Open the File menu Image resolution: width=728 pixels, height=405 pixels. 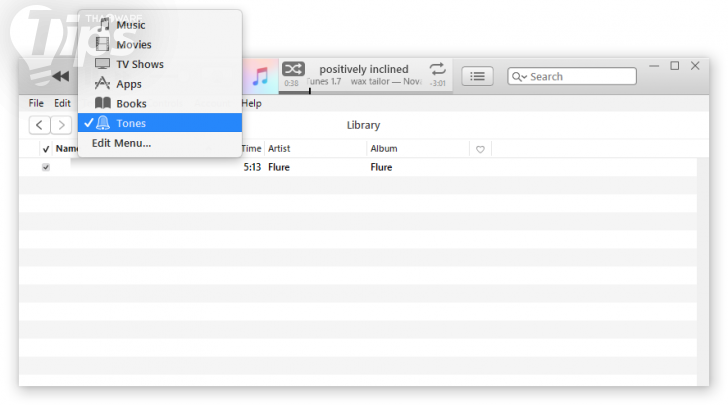click(36, 103)
